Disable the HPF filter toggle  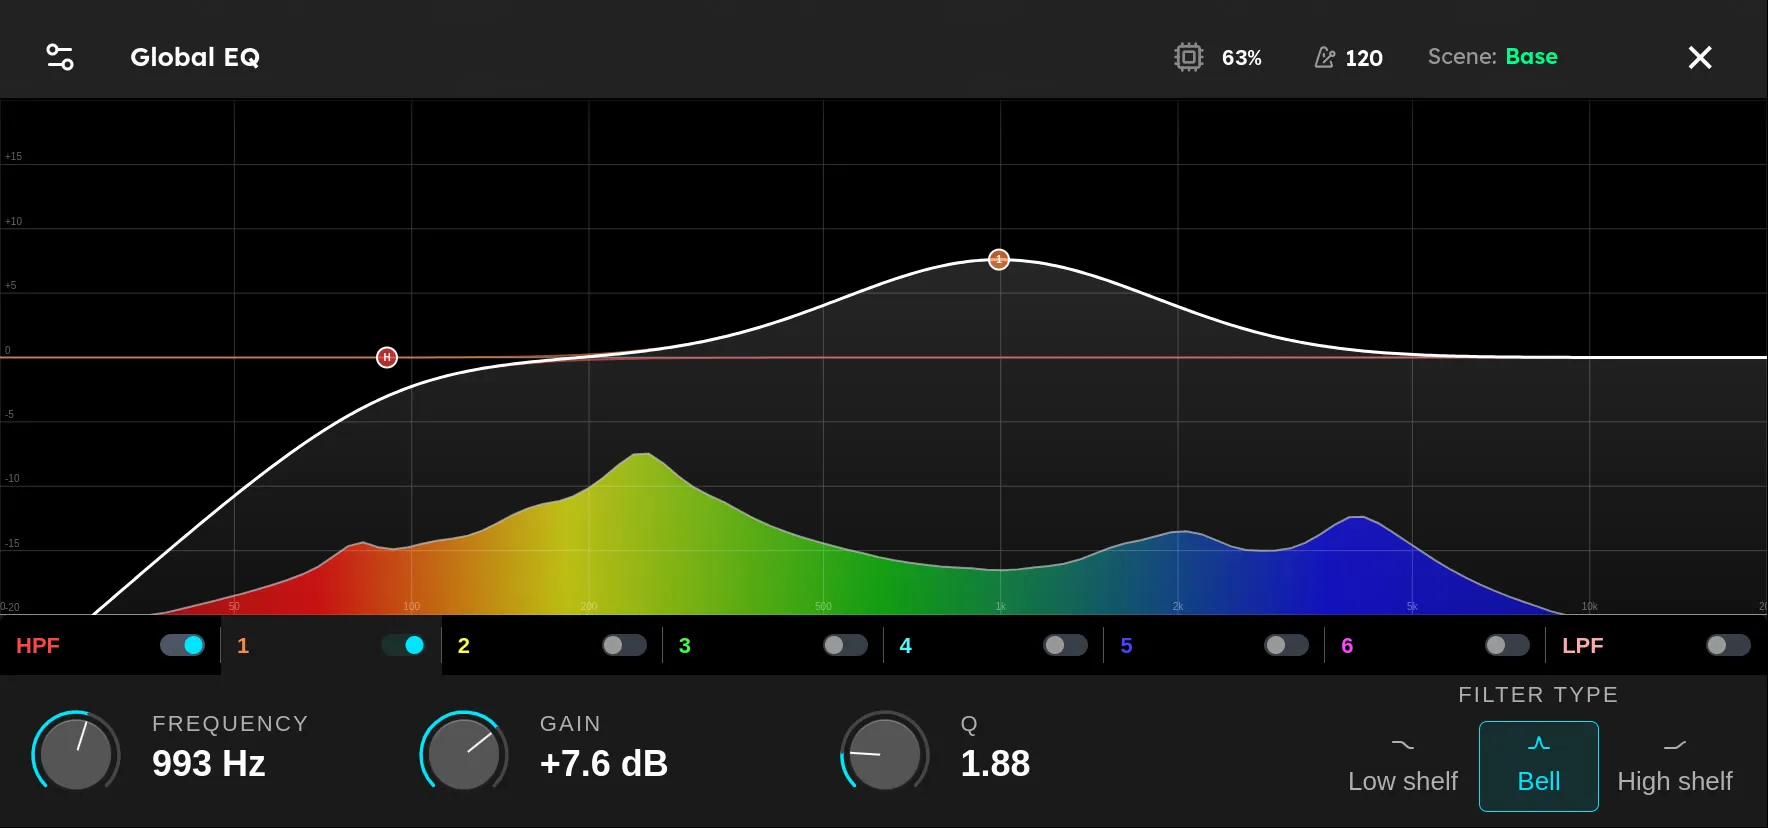pos(183,645)
